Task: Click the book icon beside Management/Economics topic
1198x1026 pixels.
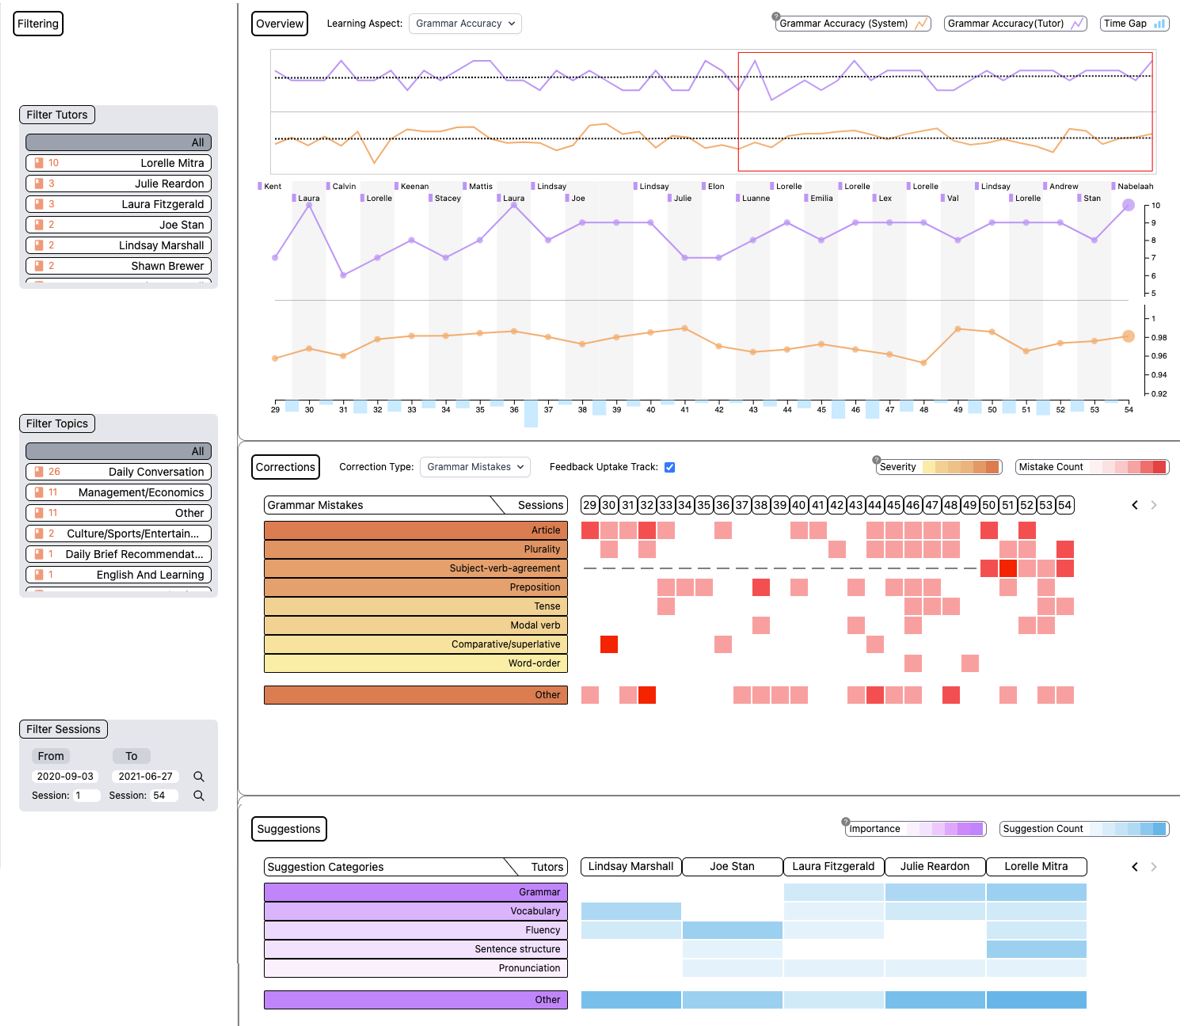Action: [x=39, y=492]
